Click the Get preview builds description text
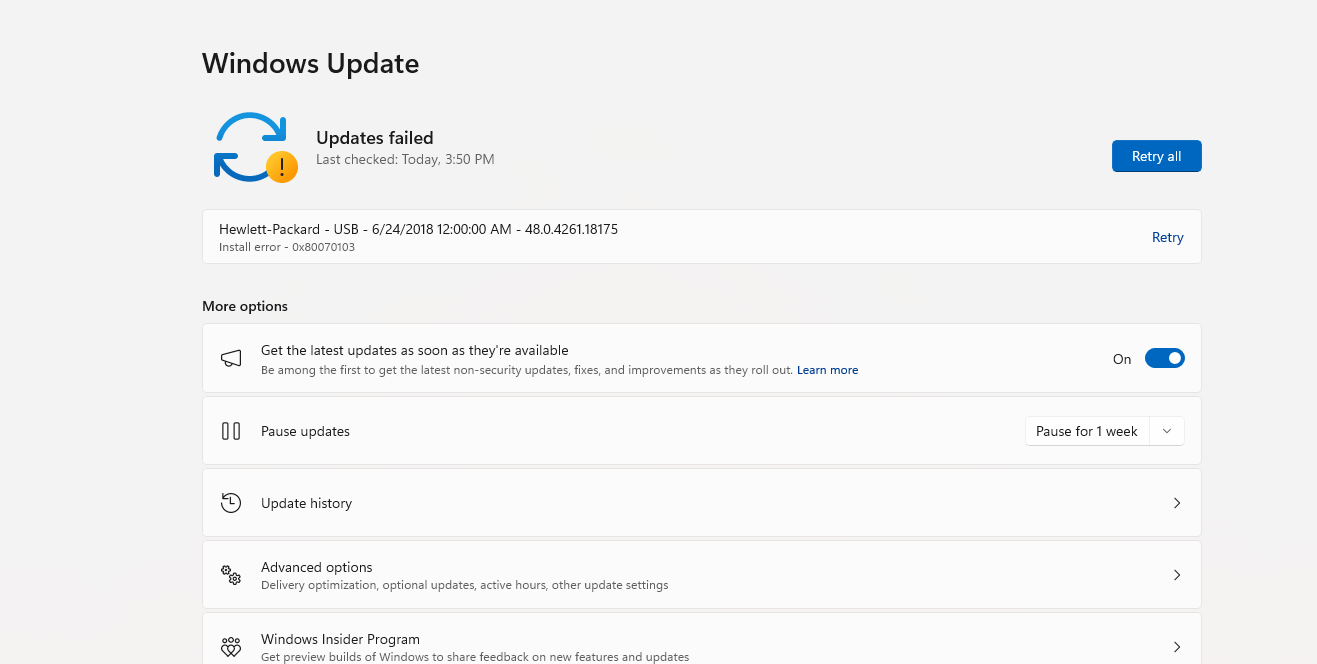 475,657
